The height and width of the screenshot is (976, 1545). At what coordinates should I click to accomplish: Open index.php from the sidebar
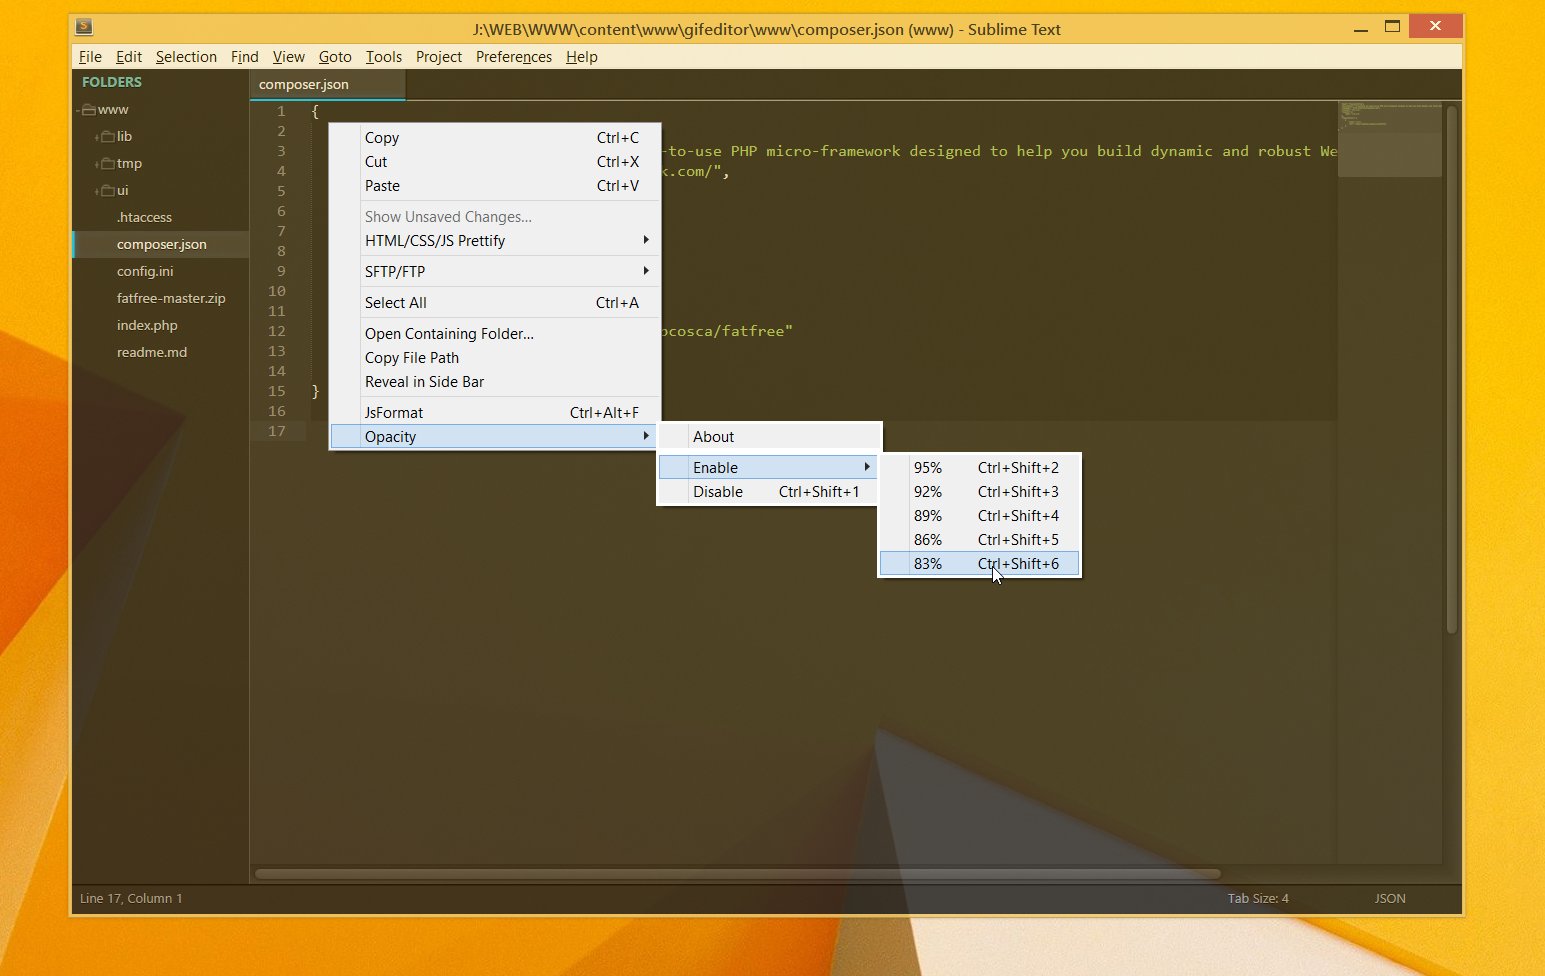point(147,326)
